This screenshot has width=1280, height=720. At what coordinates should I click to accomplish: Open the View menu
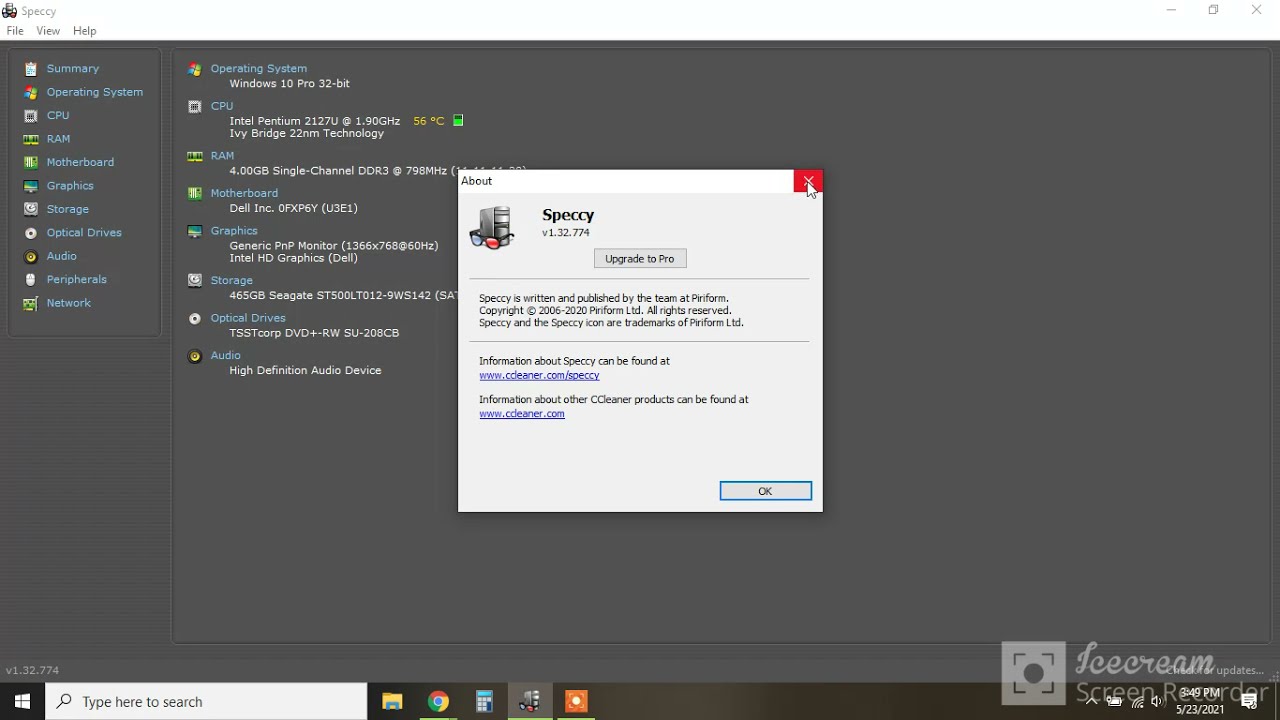pyautogui.click(x=48, y=31)
